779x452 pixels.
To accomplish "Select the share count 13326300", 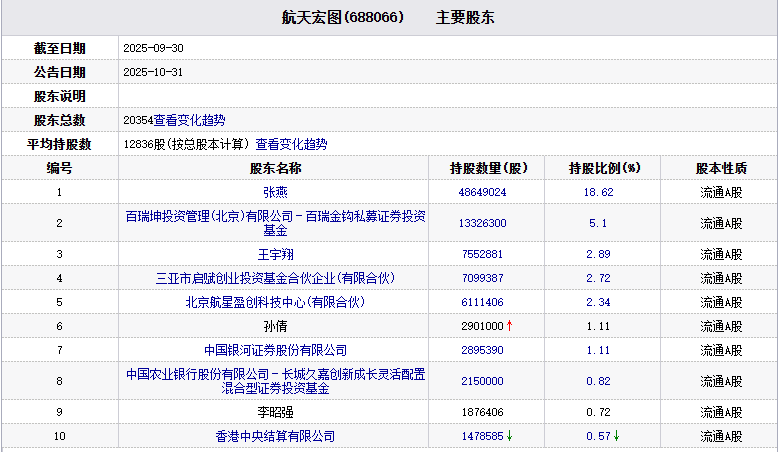I will (482, 223).
